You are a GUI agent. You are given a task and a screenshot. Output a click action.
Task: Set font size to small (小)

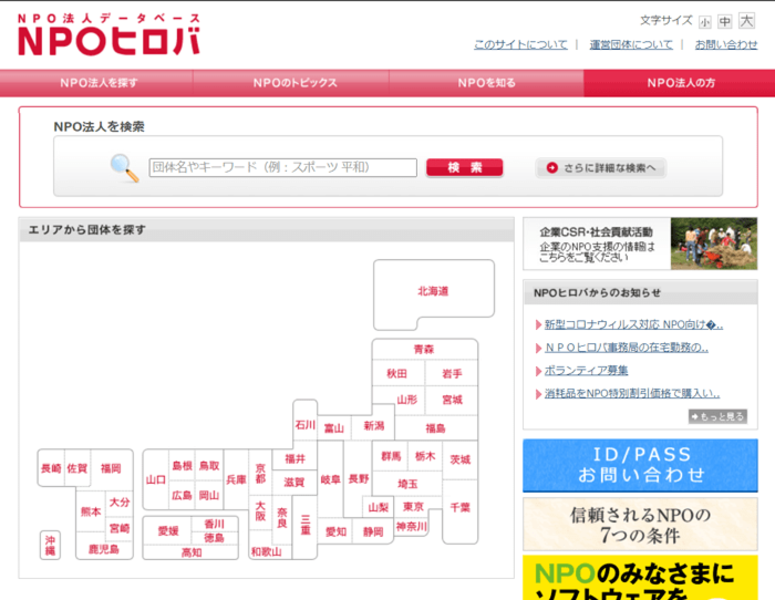point(706,21)
